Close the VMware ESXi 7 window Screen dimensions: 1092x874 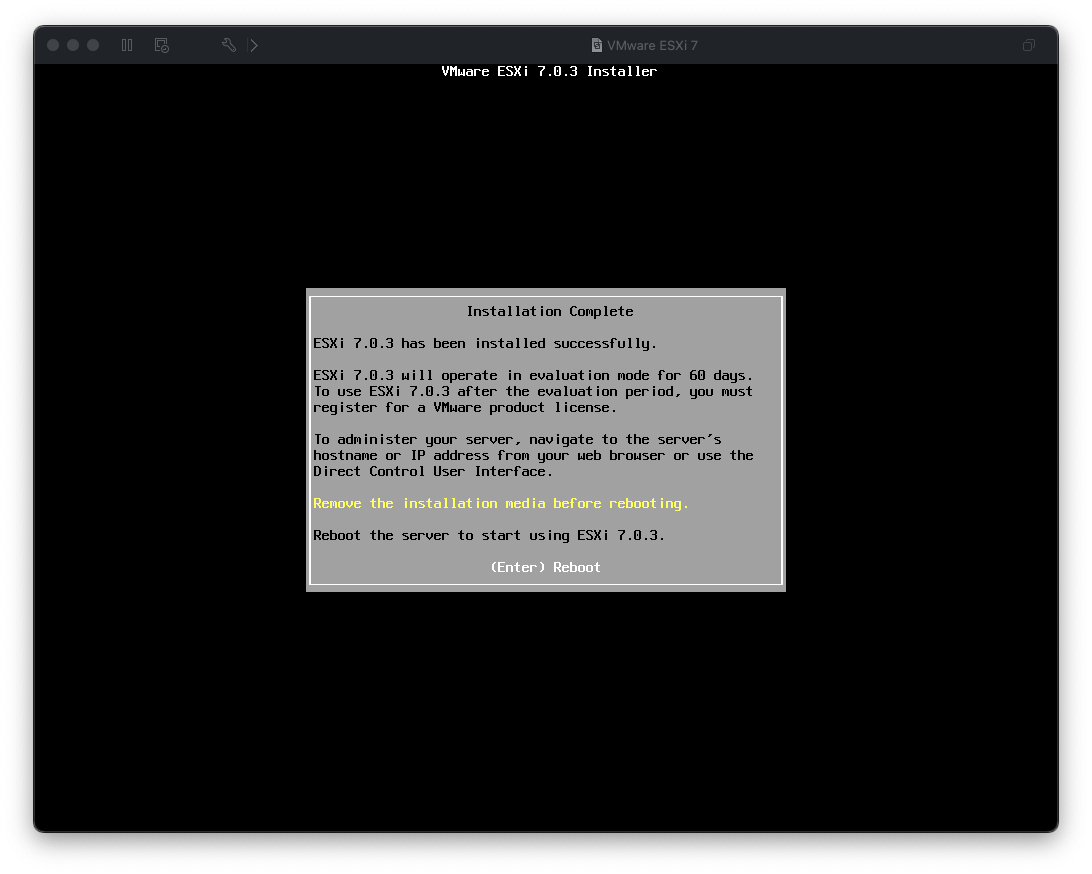53,45
